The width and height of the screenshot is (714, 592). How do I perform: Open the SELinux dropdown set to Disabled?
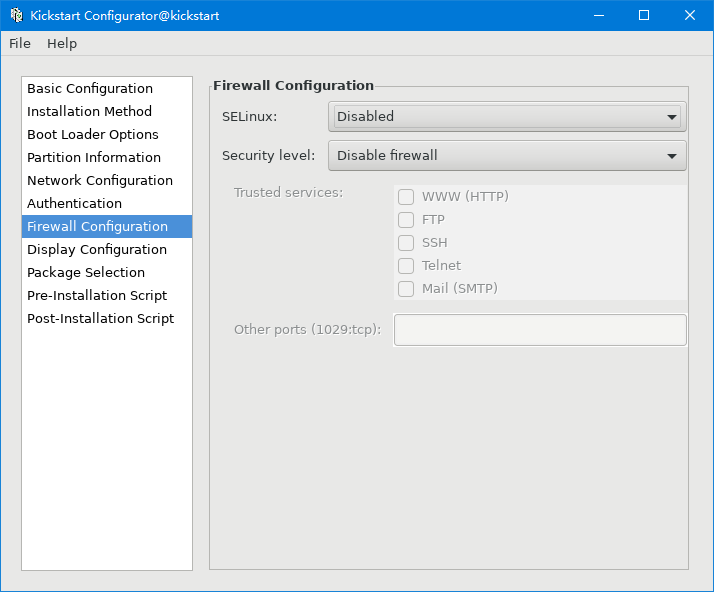point(507,117)
